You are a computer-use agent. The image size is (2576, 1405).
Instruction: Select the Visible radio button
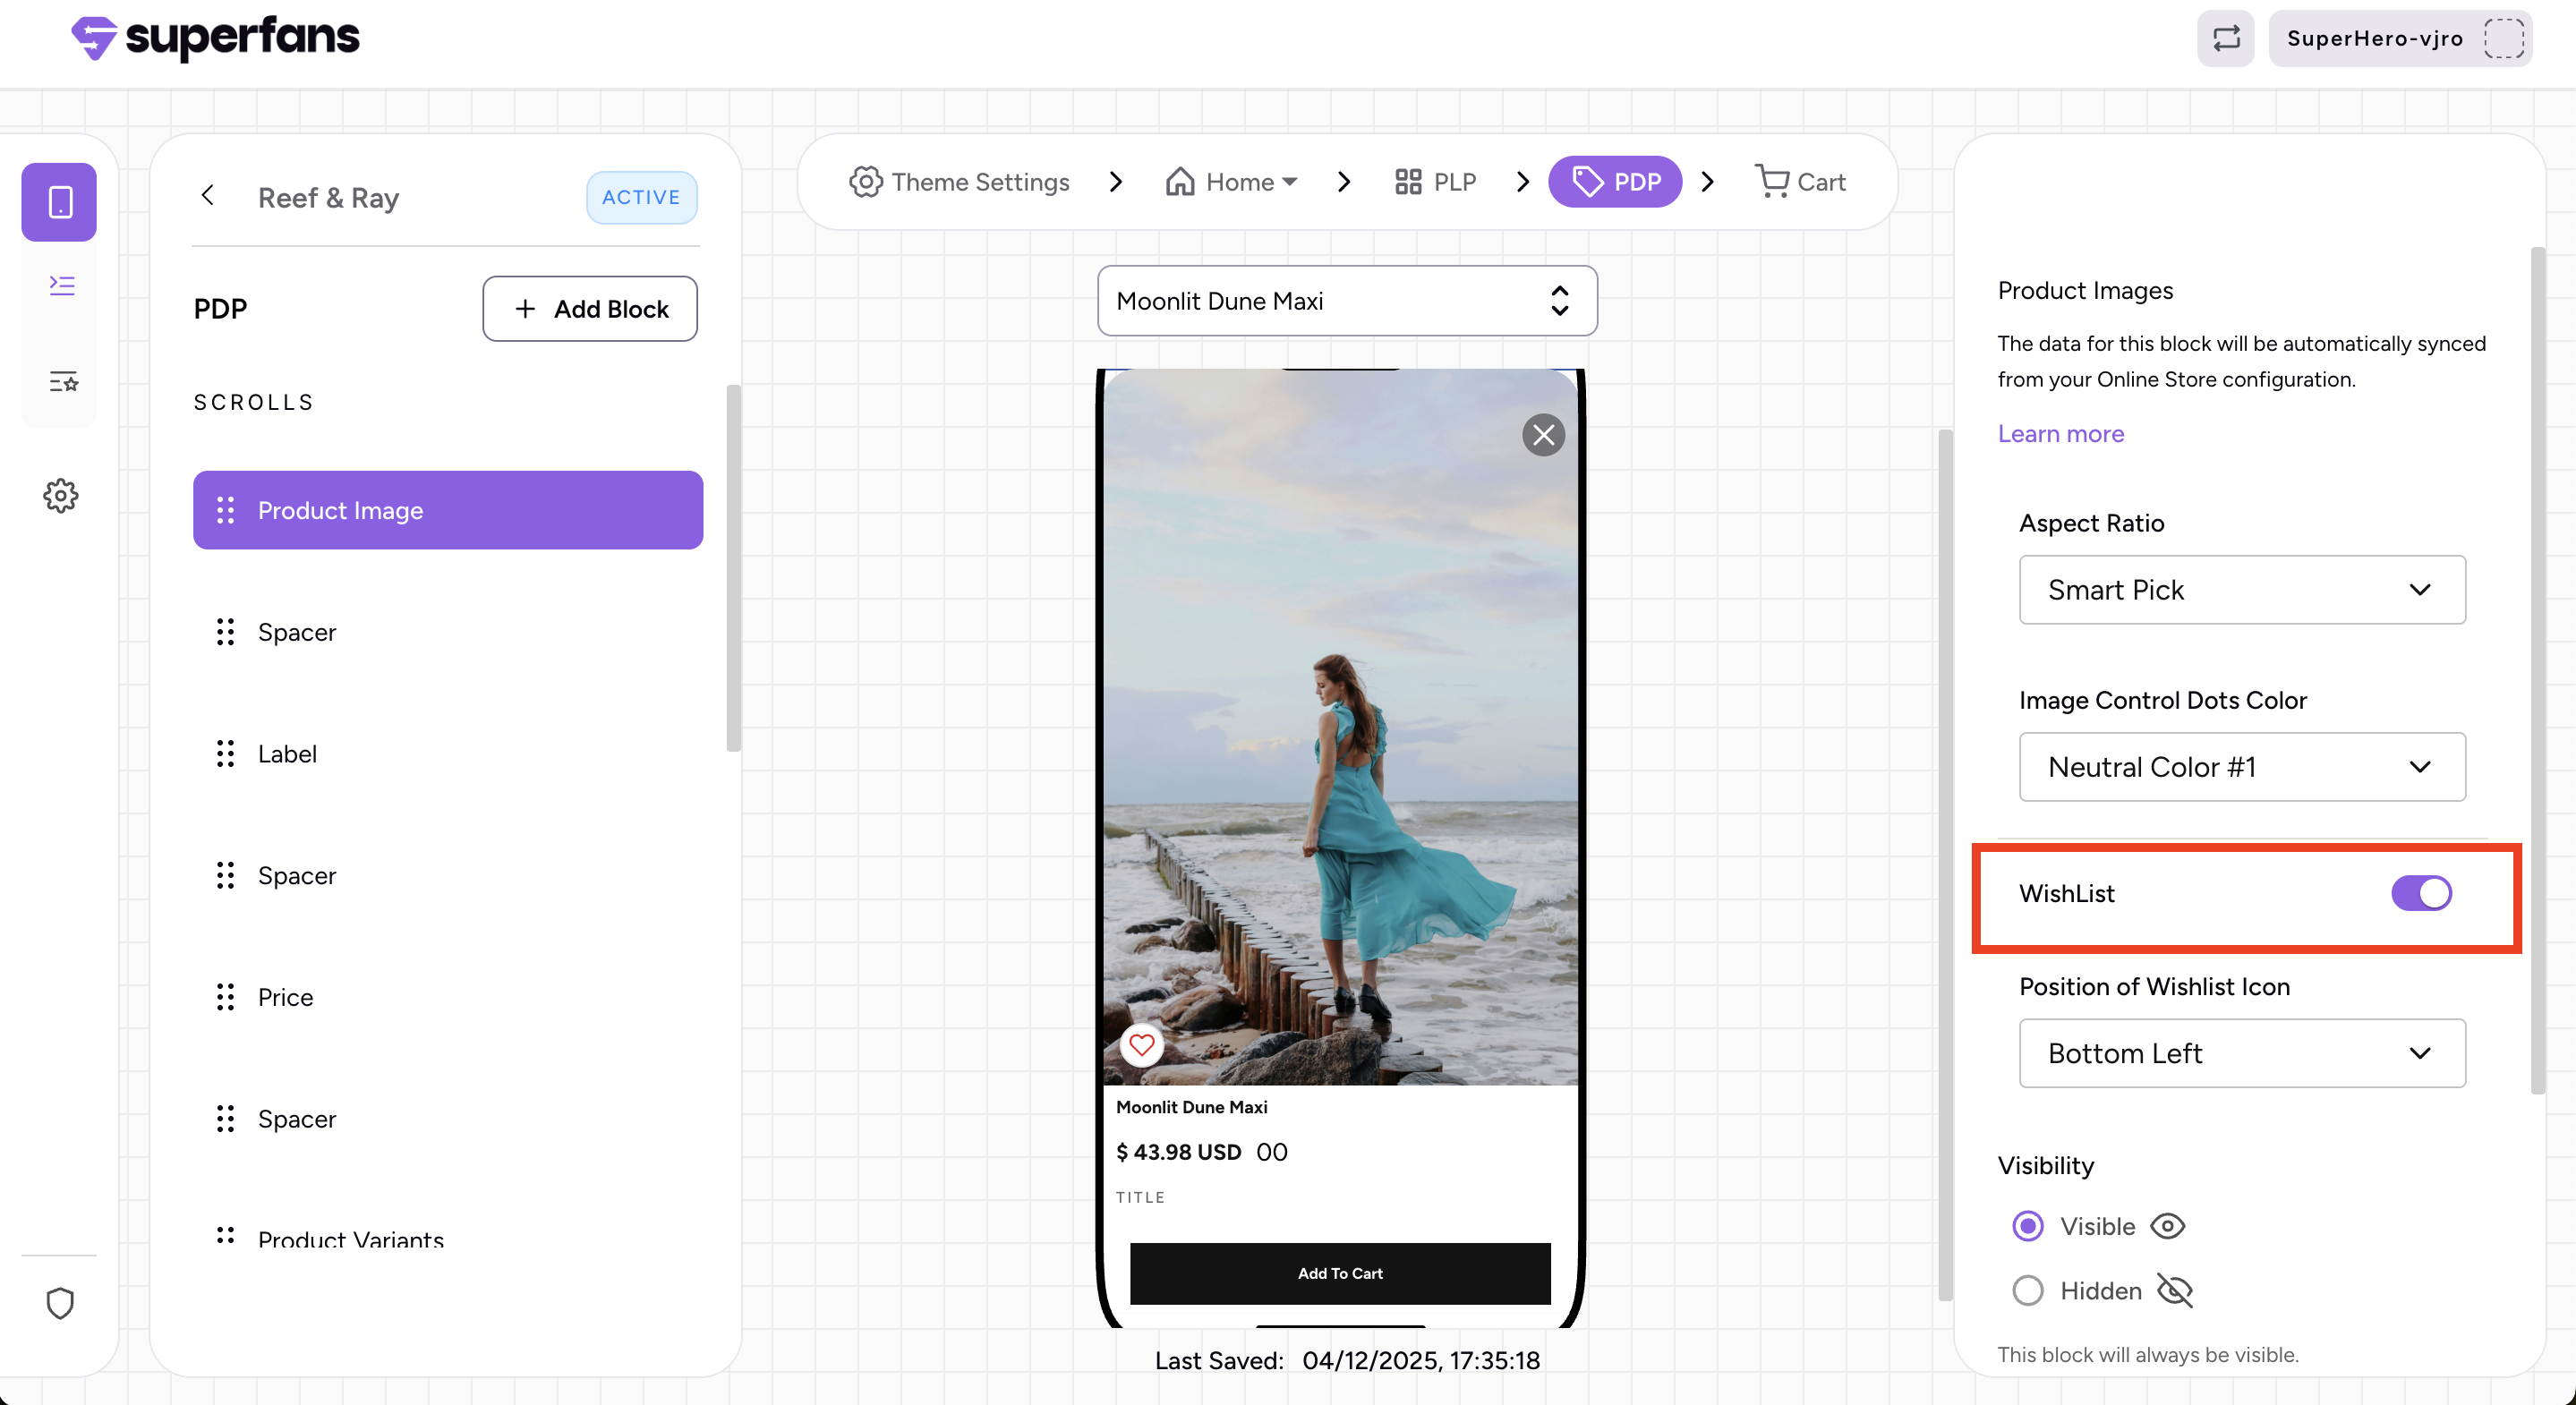(2027, 1226)
